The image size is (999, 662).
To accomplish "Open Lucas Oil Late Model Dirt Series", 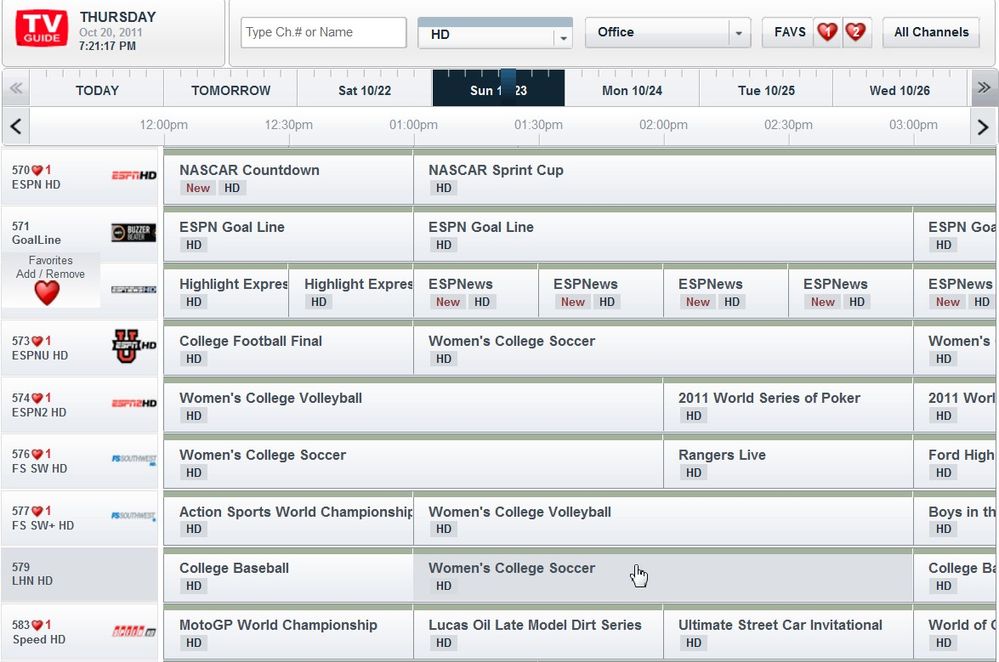I will [538, 634].
